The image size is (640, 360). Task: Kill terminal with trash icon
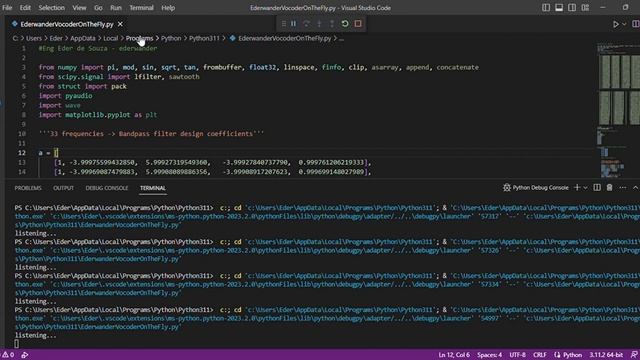click(609, 188)
